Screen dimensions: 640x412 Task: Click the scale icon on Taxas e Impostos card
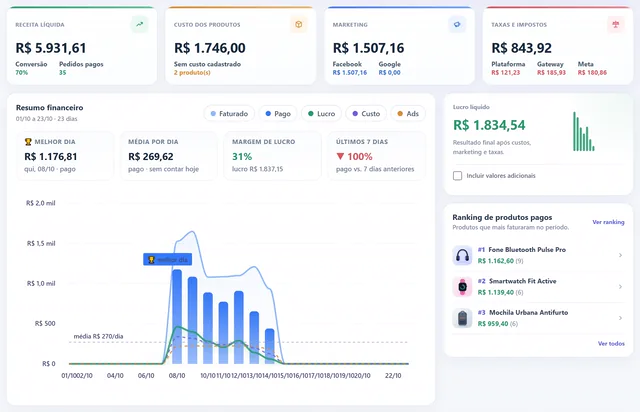pos(616,24)
